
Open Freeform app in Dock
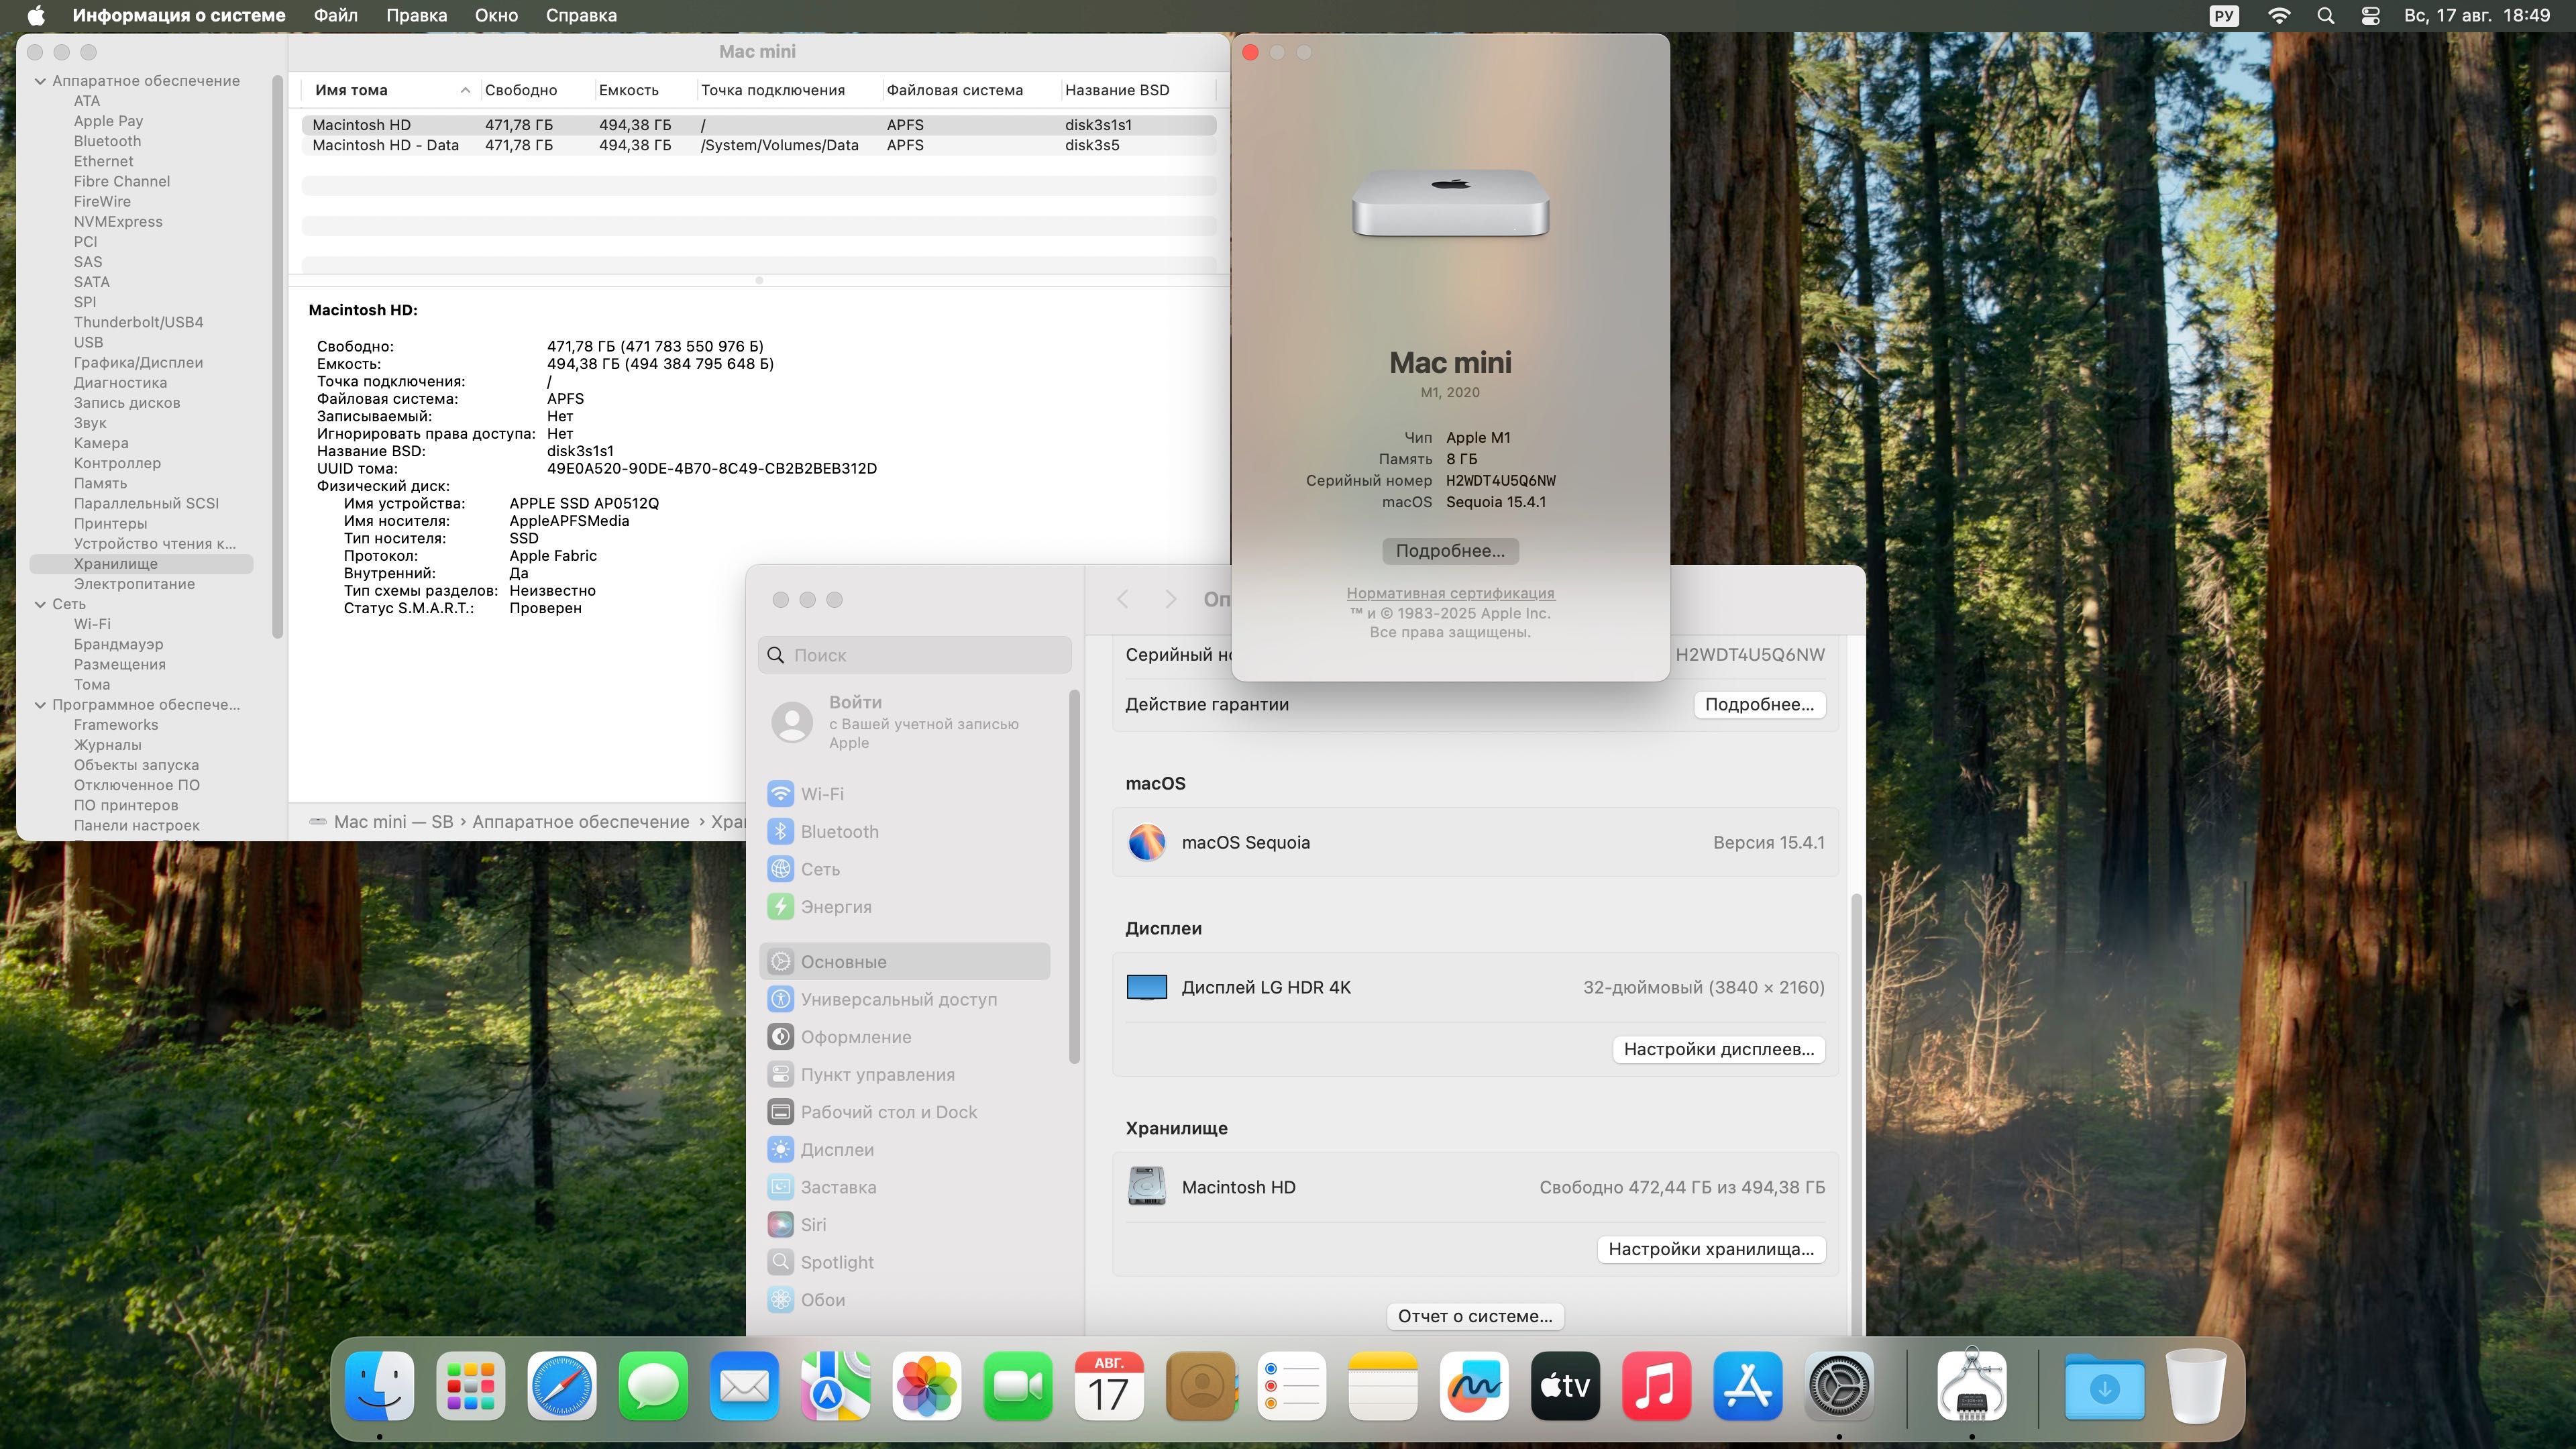[x=1474, y=1386]
